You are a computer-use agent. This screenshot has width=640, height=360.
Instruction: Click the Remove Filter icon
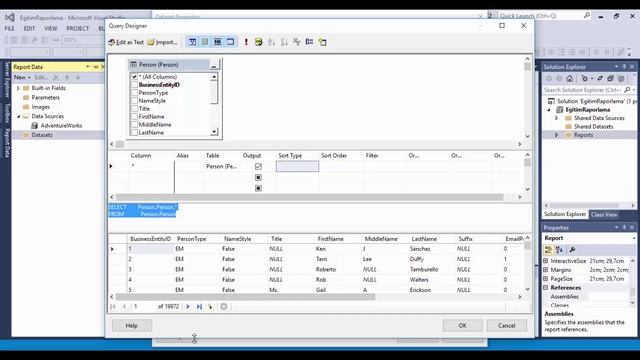[297, 42]
